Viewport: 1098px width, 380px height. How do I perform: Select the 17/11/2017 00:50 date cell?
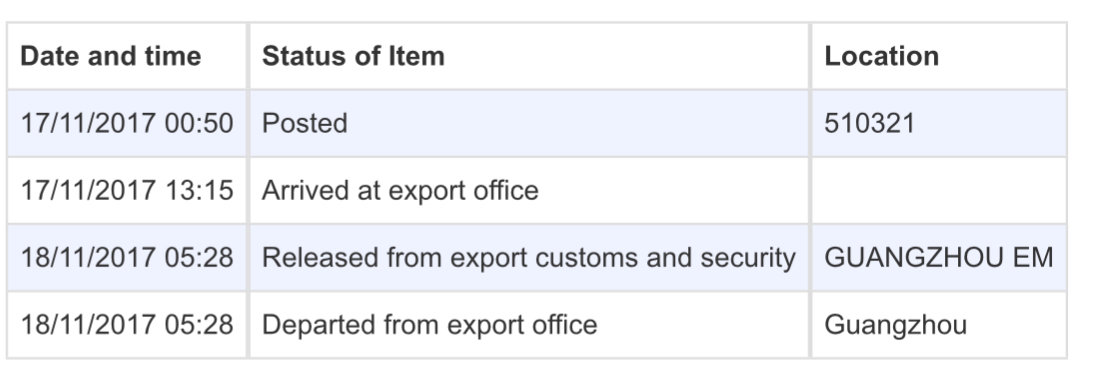point(127,123)
